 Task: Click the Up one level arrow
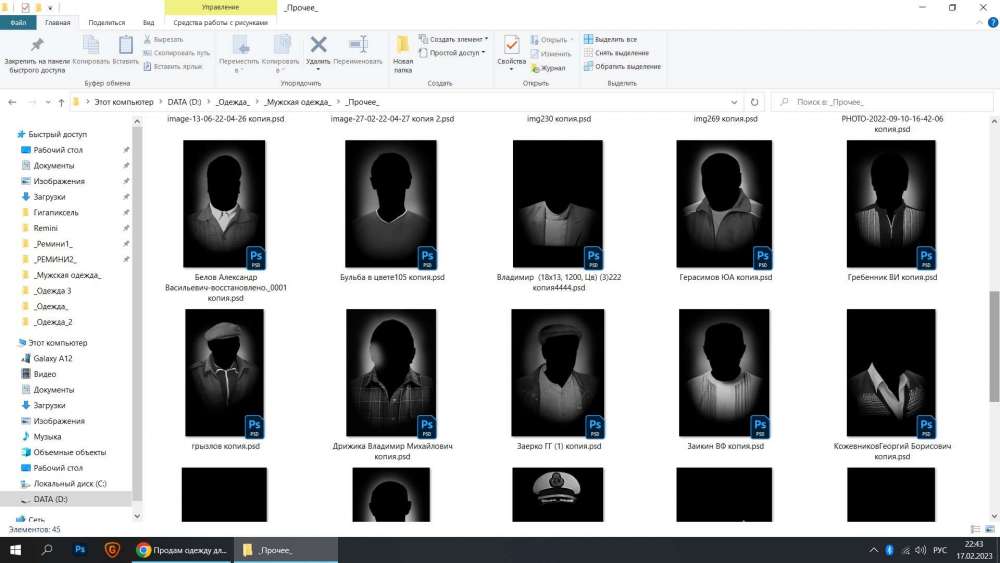point(61,102)
